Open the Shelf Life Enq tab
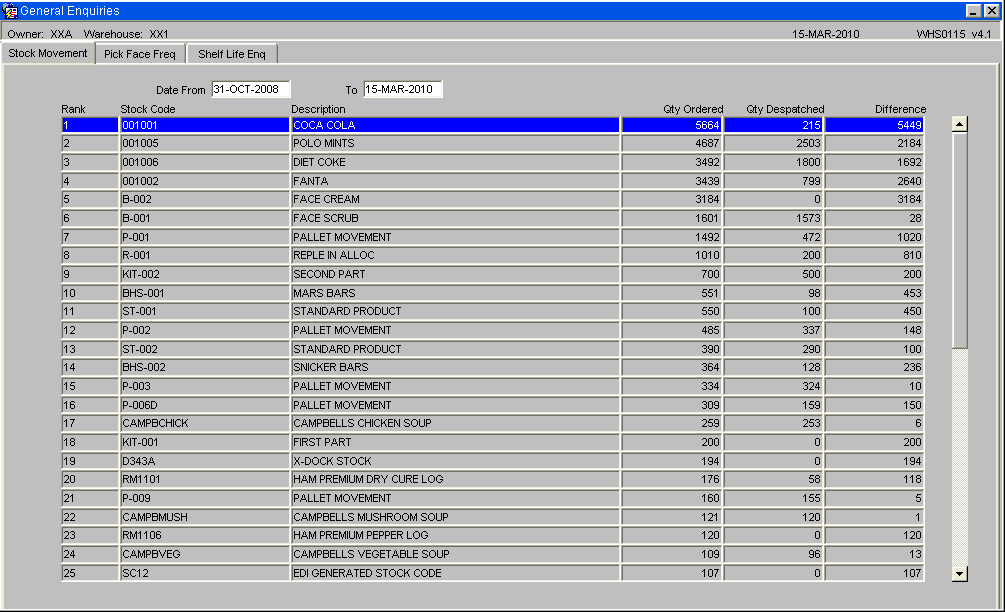1005x612 pixels. coord(231,54)
